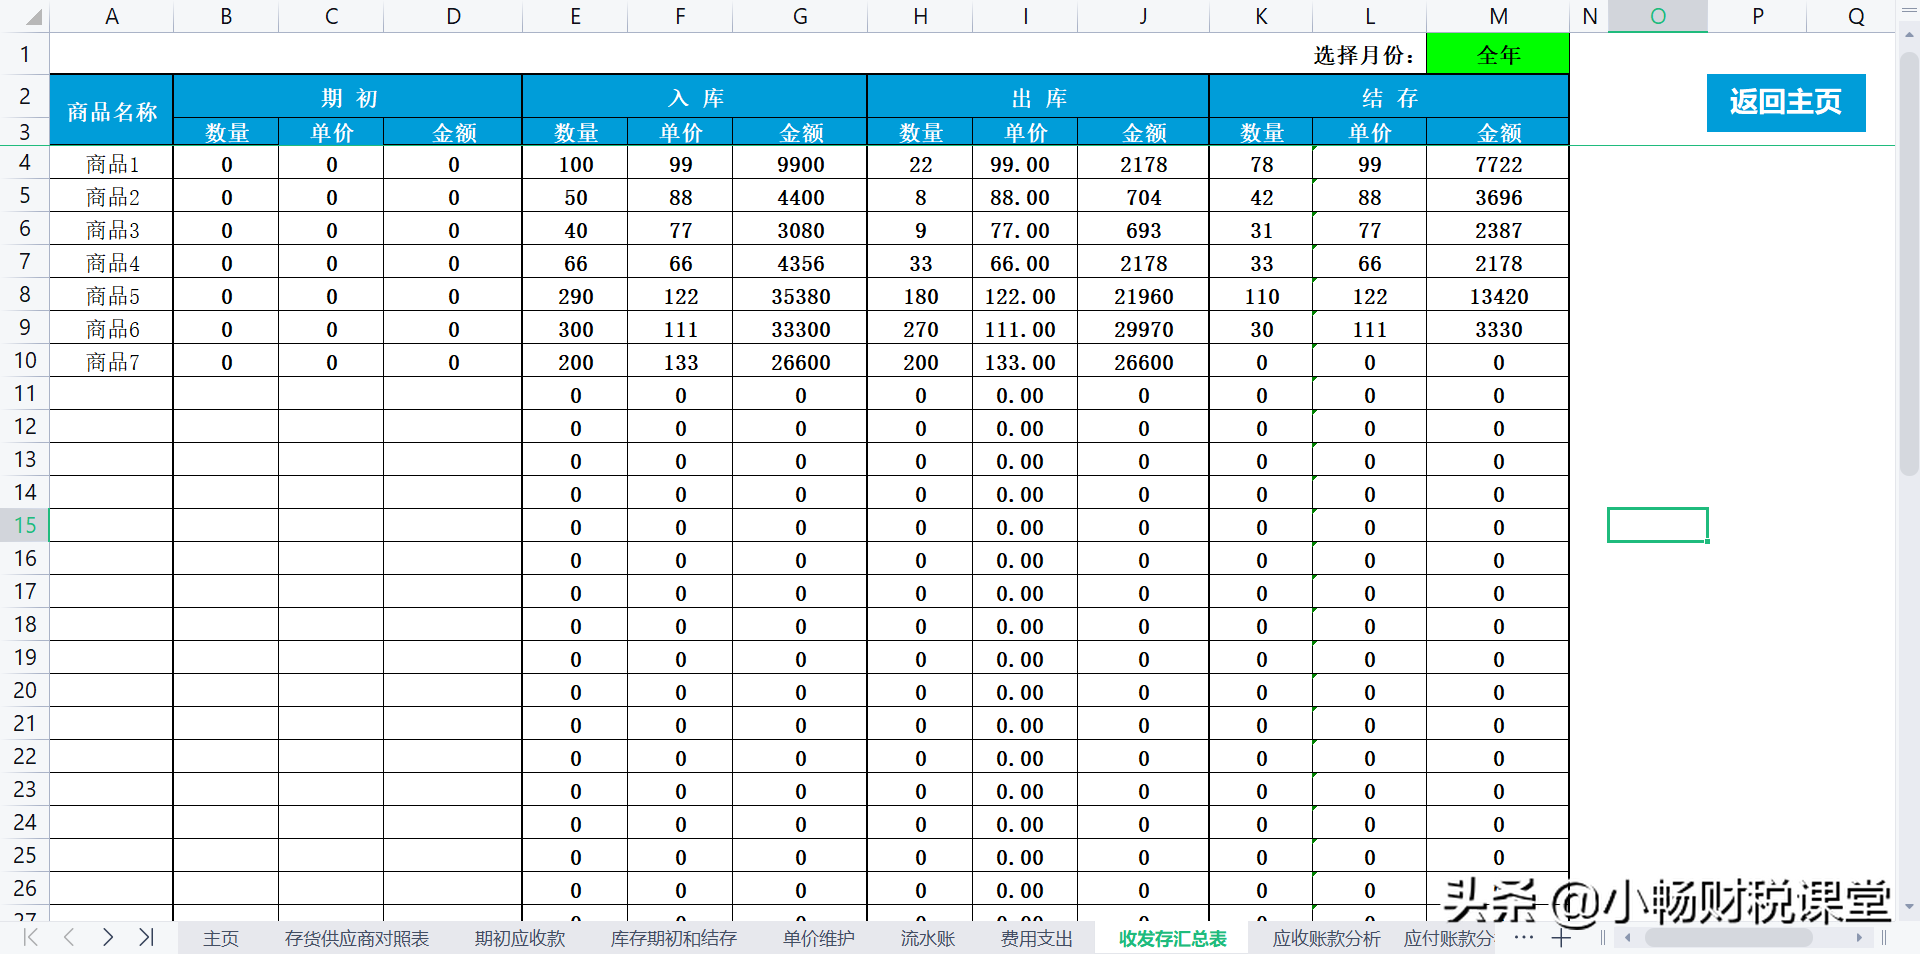
Task: Select column G header
Action: click(x=800, y=16)
